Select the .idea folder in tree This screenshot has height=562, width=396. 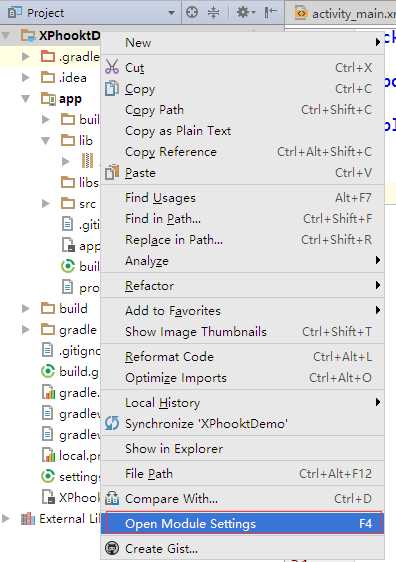(x=64, y=77)
